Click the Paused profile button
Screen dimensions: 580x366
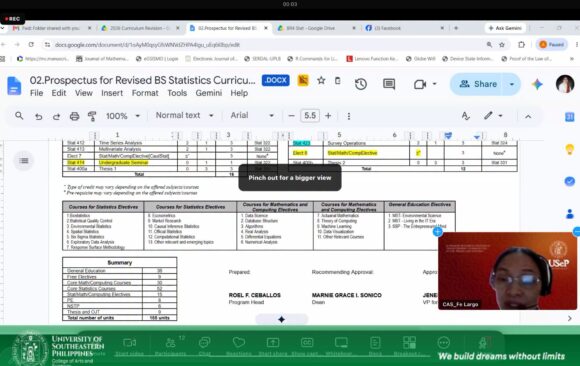552,44
